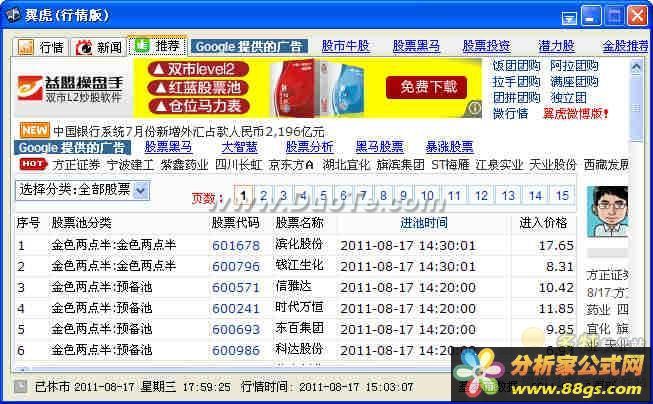The width and height of the screenshot is (653, 404).
Task: Click the vertical scrollbar up arrow
Action: pos(636,67)
